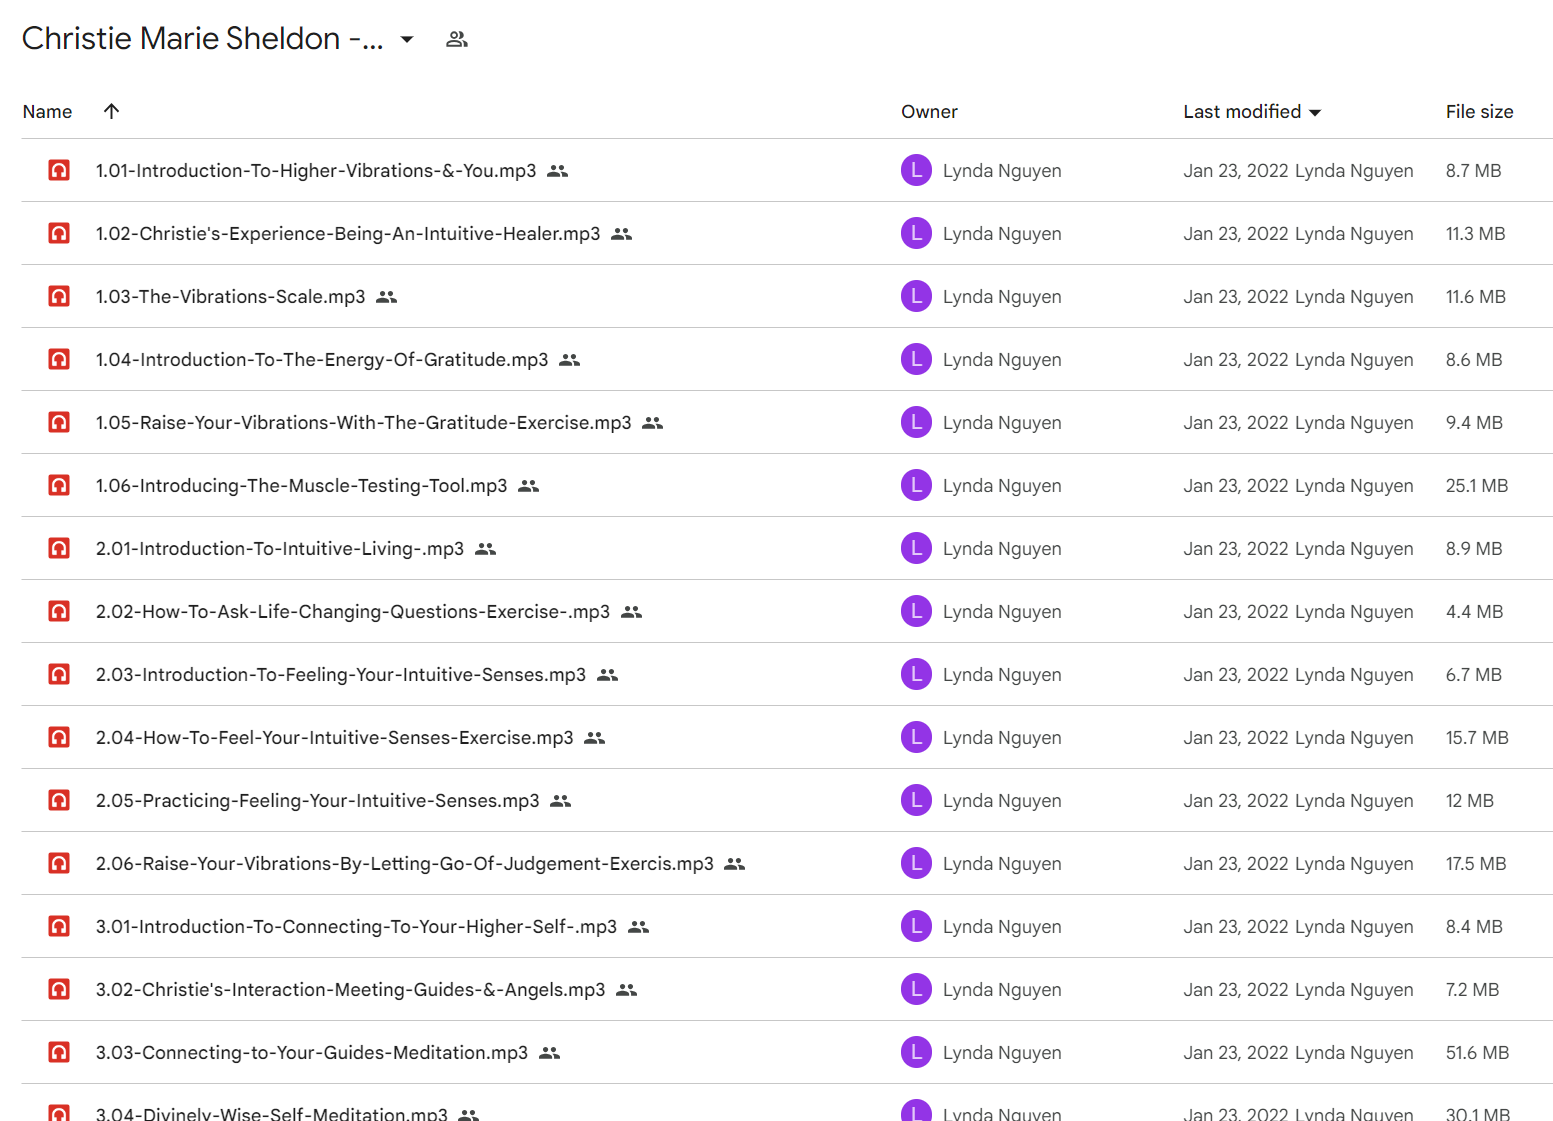1553x1121 pixels.
Task: Click audio icon of 2.03-Introduction-To-Feeling file
Action: coord(59,674)
